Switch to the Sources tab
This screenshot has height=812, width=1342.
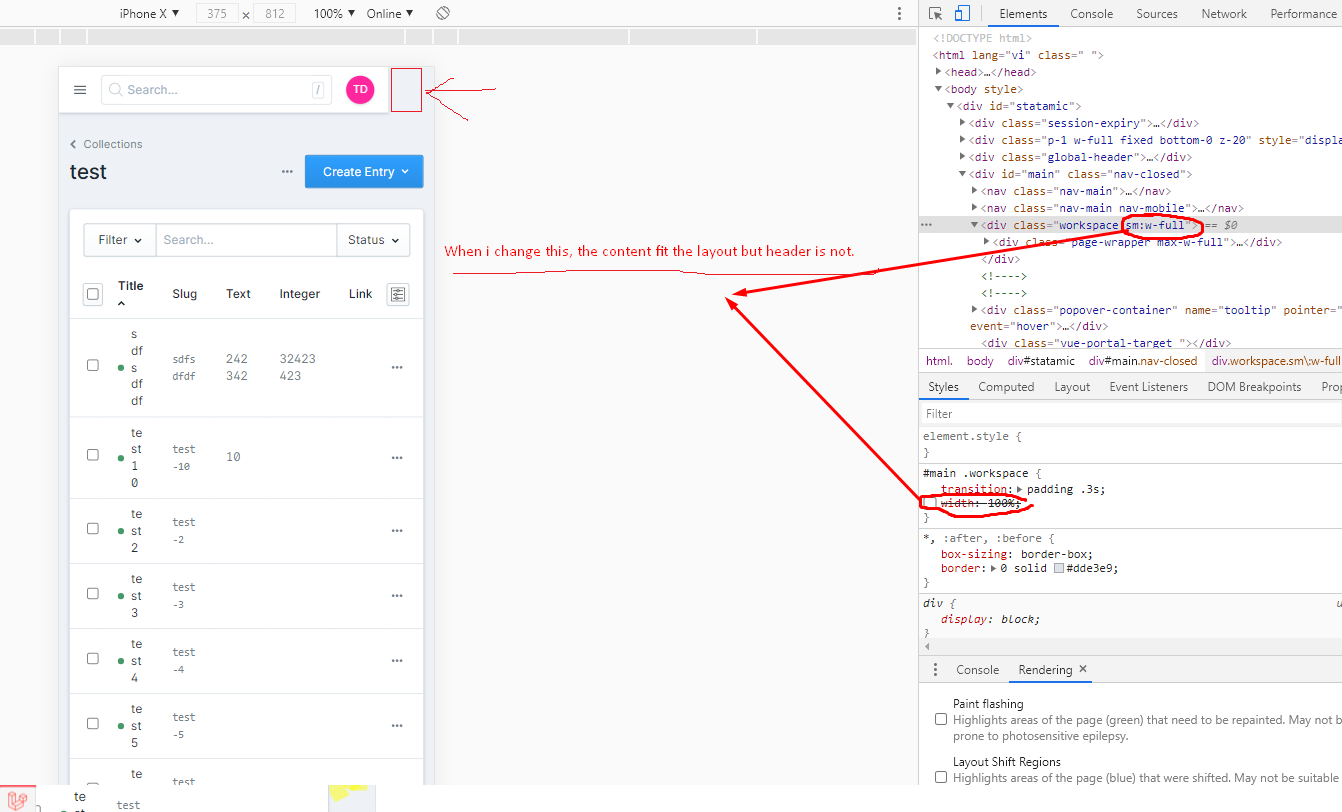1157,14
